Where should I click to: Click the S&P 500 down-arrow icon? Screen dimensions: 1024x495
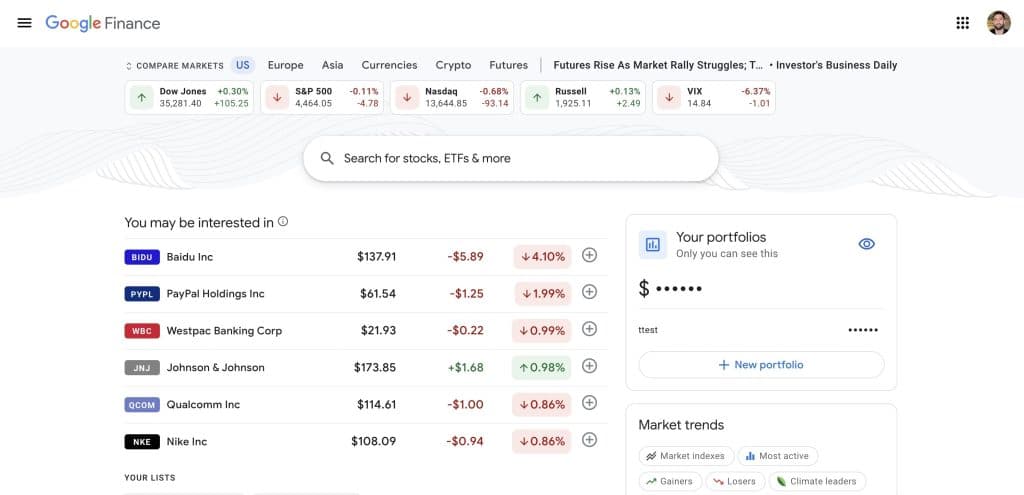277,97
